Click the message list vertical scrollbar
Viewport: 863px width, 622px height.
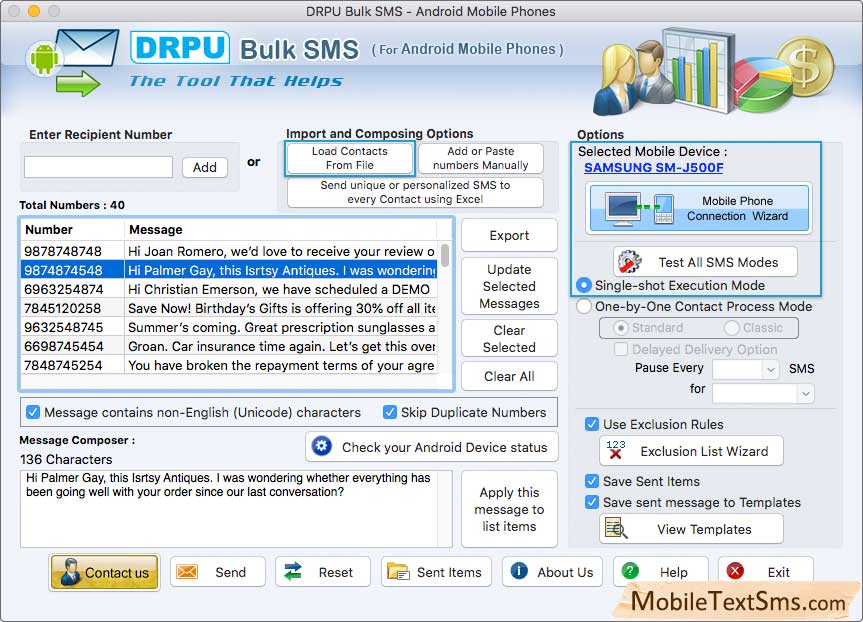click(445, 255)
